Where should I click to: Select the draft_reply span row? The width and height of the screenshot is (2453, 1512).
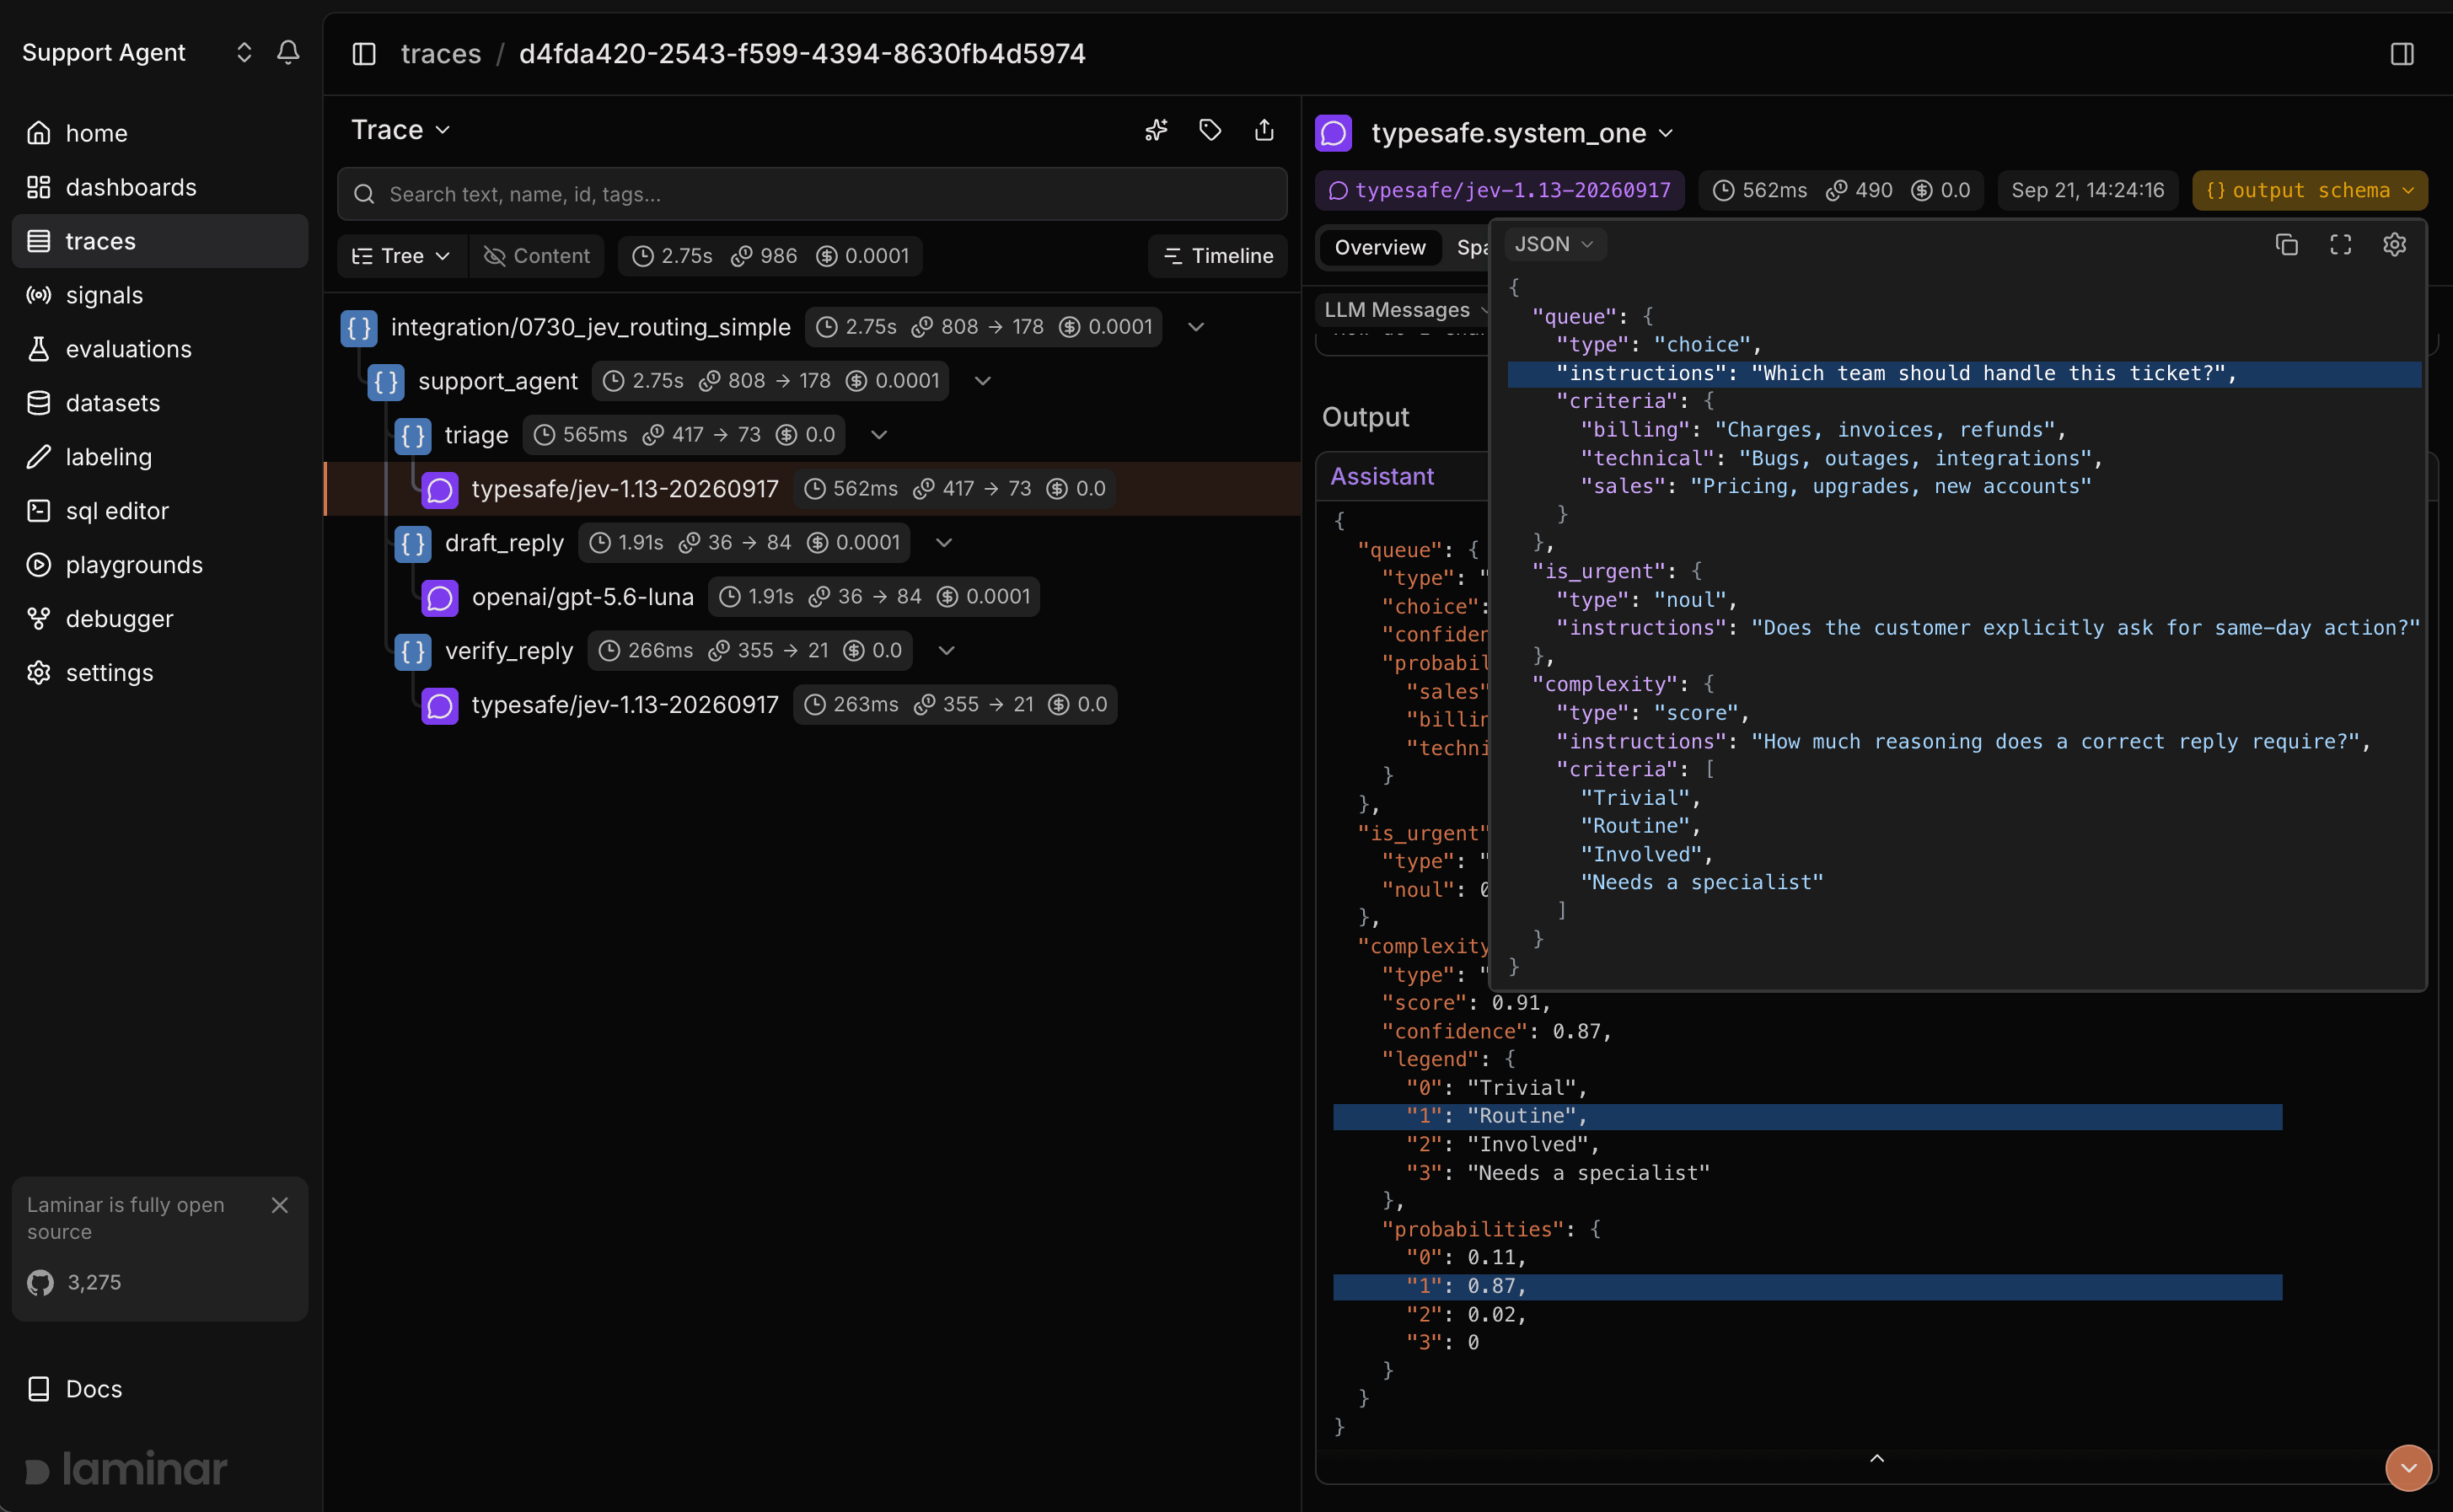click(x=812, y=543)
